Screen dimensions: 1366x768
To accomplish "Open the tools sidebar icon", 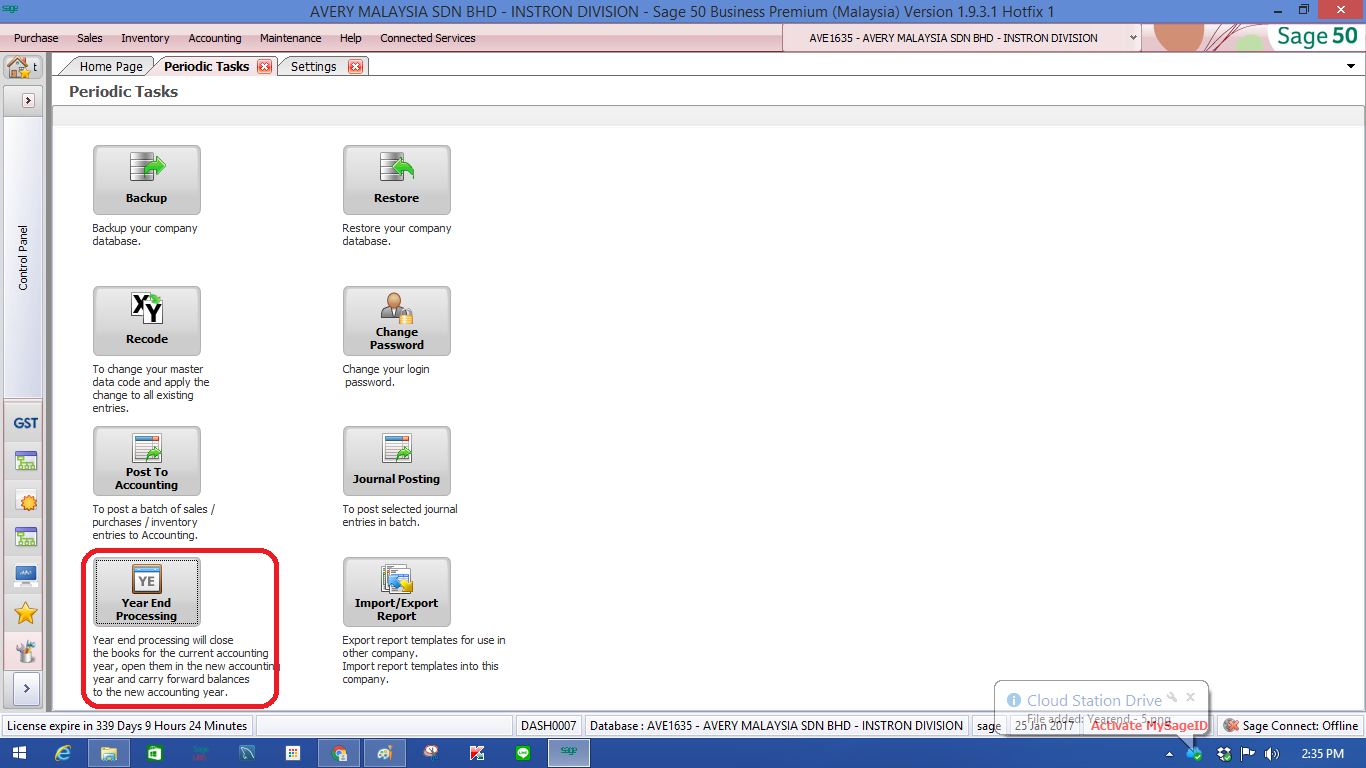I will [25, 651].
